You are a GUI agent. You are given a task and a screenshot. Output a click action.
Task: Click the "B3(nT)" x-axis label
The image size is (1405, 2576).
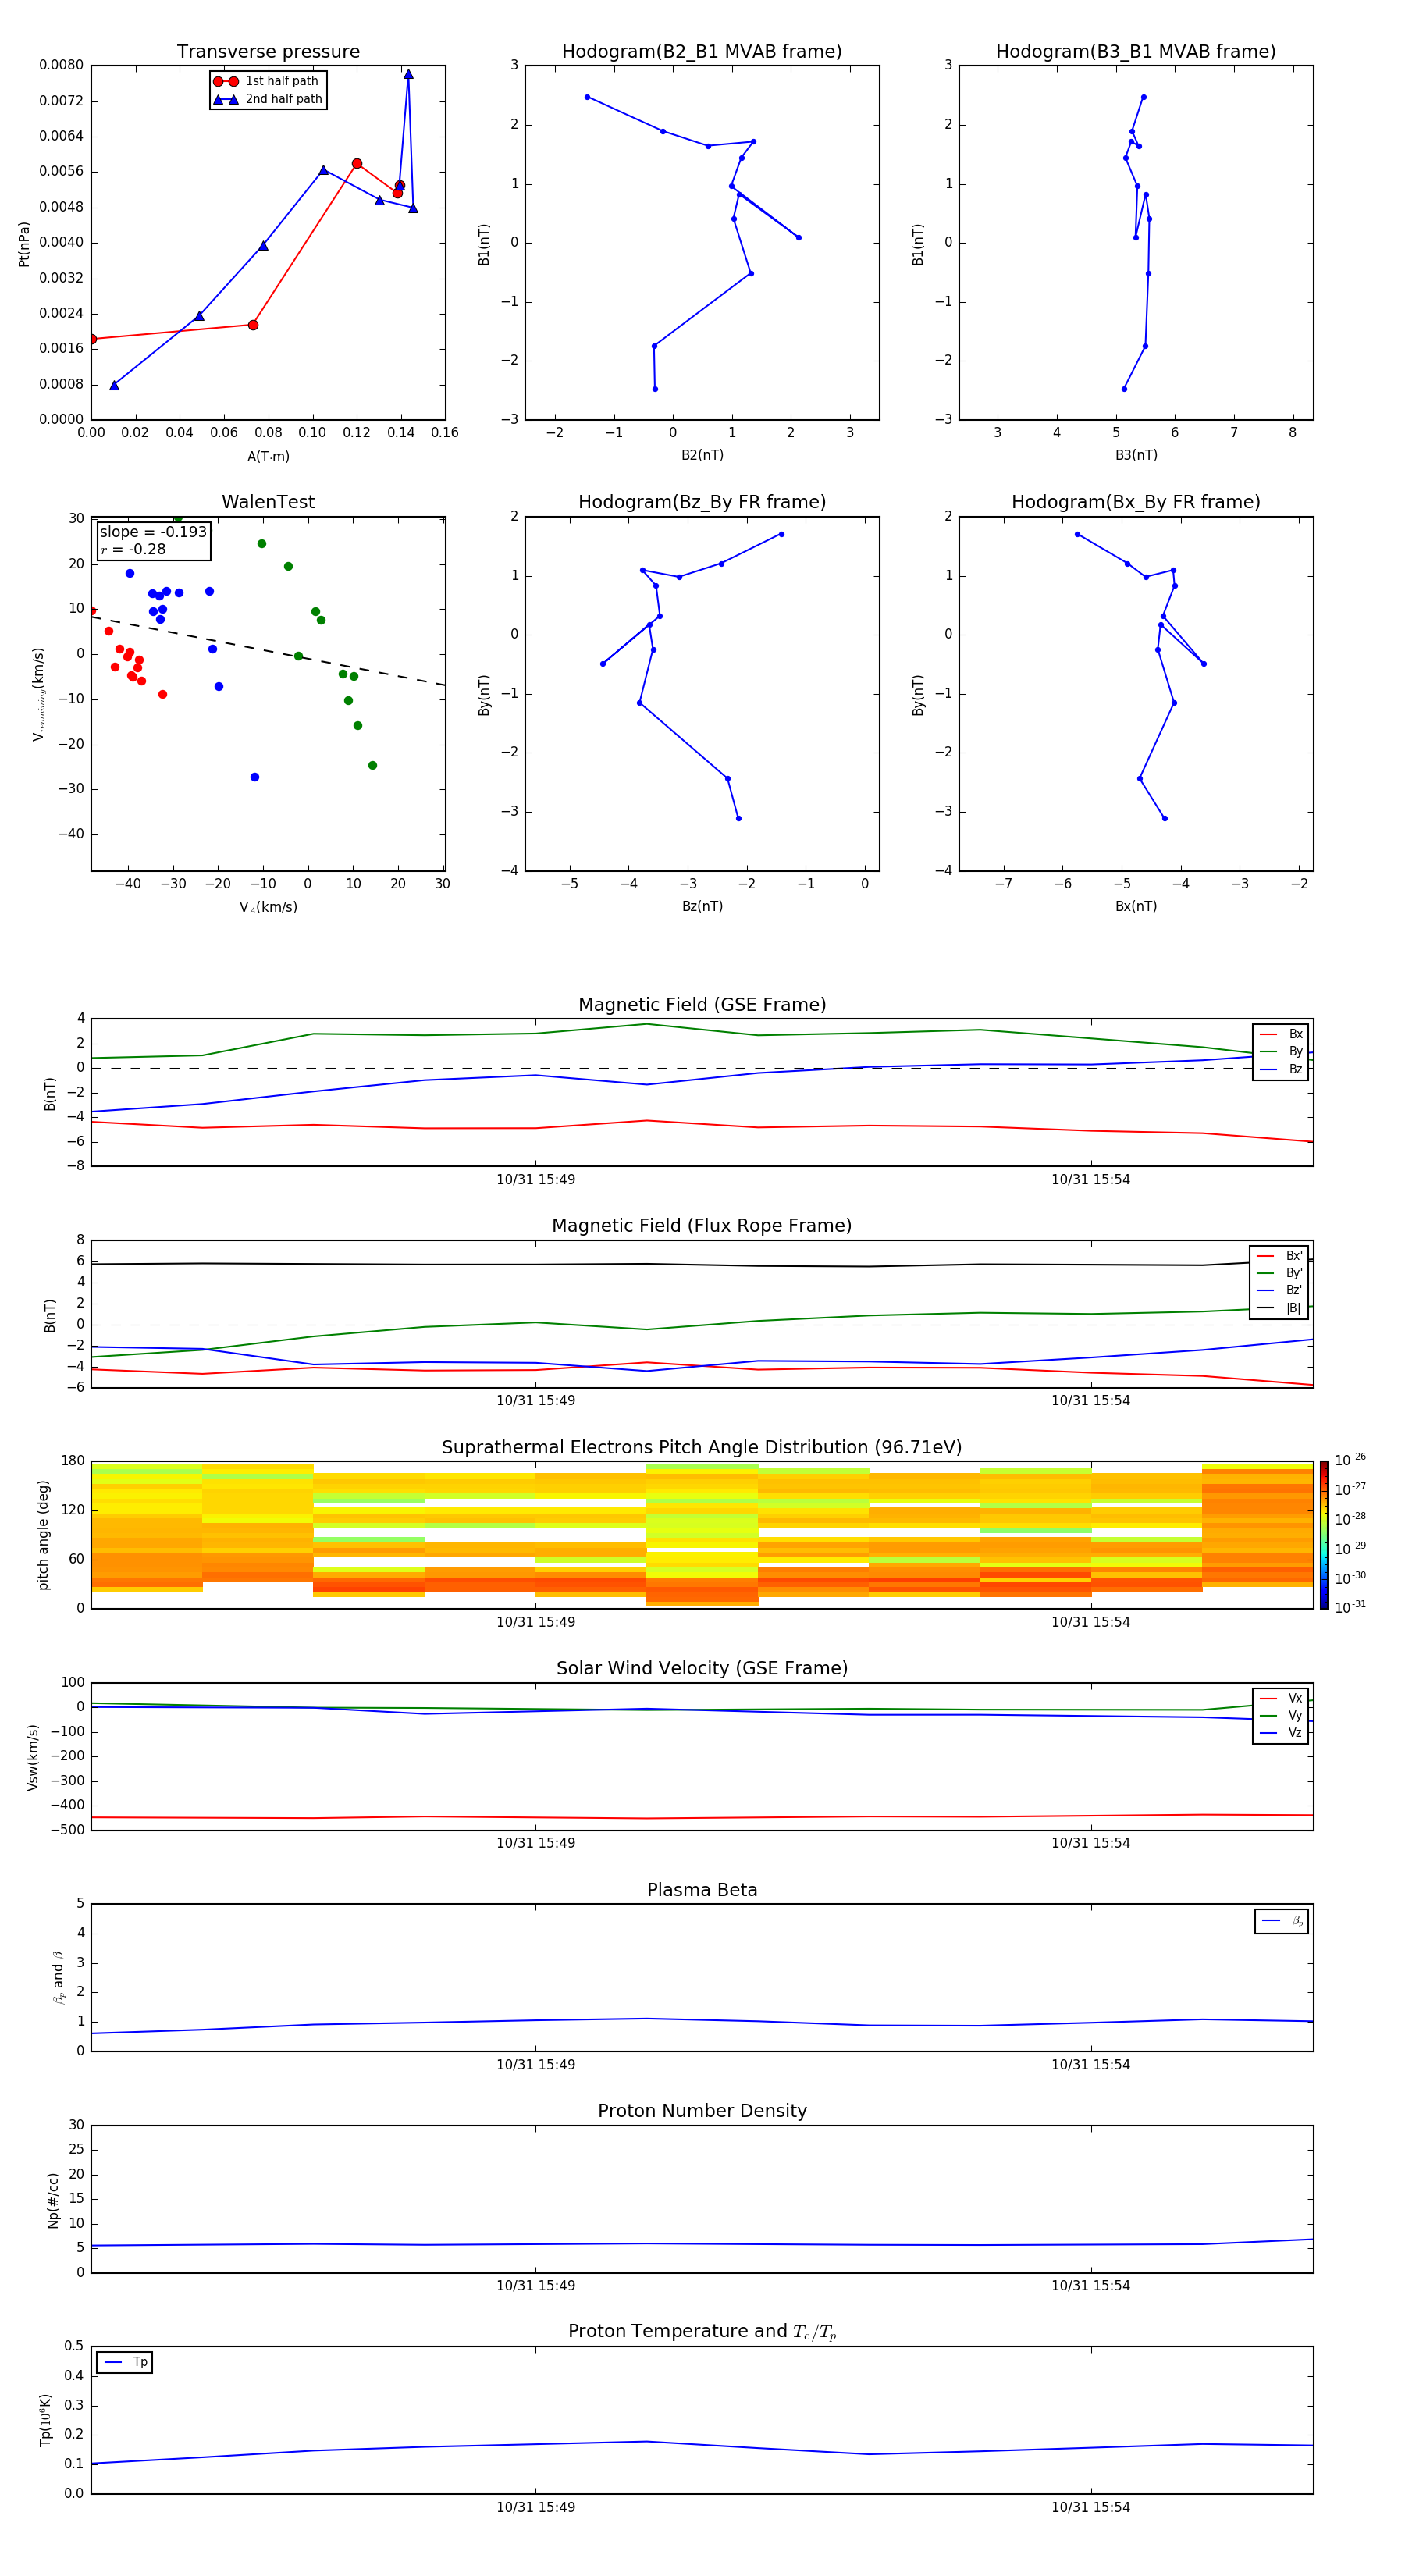tap(1136, 455)
